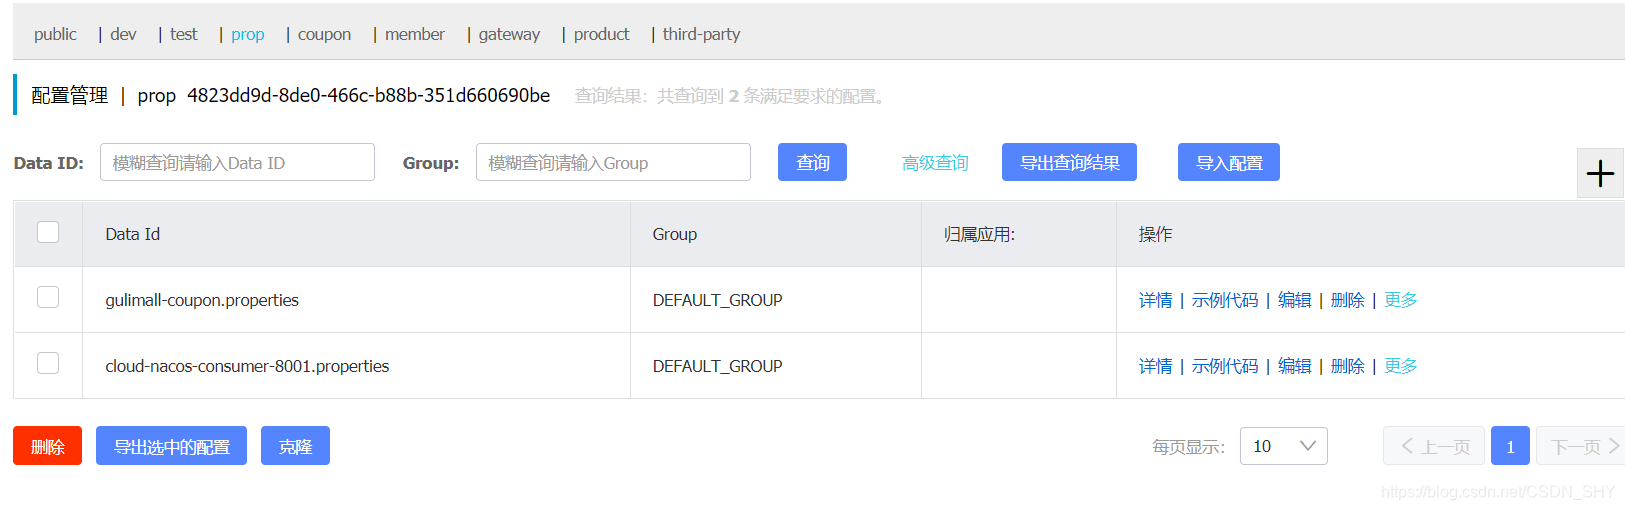Open 更多 menu for gulimall-coupon.properties
The height and width of the screenshot is (510, 1625).
1401,300
